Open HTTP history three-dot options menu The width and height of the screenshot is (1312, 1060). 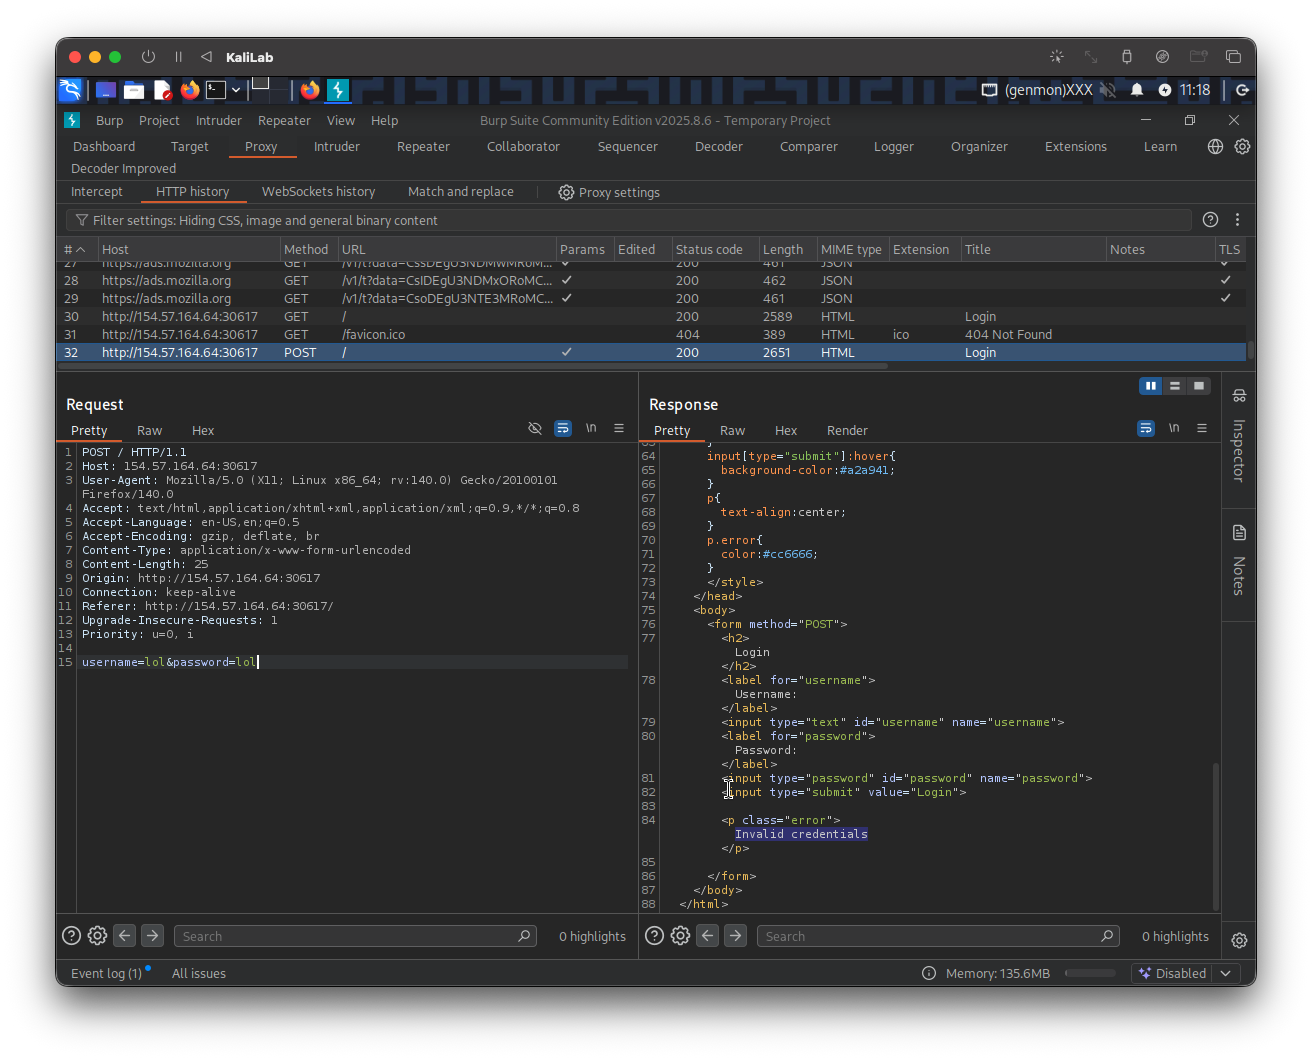pos(1238,220)
